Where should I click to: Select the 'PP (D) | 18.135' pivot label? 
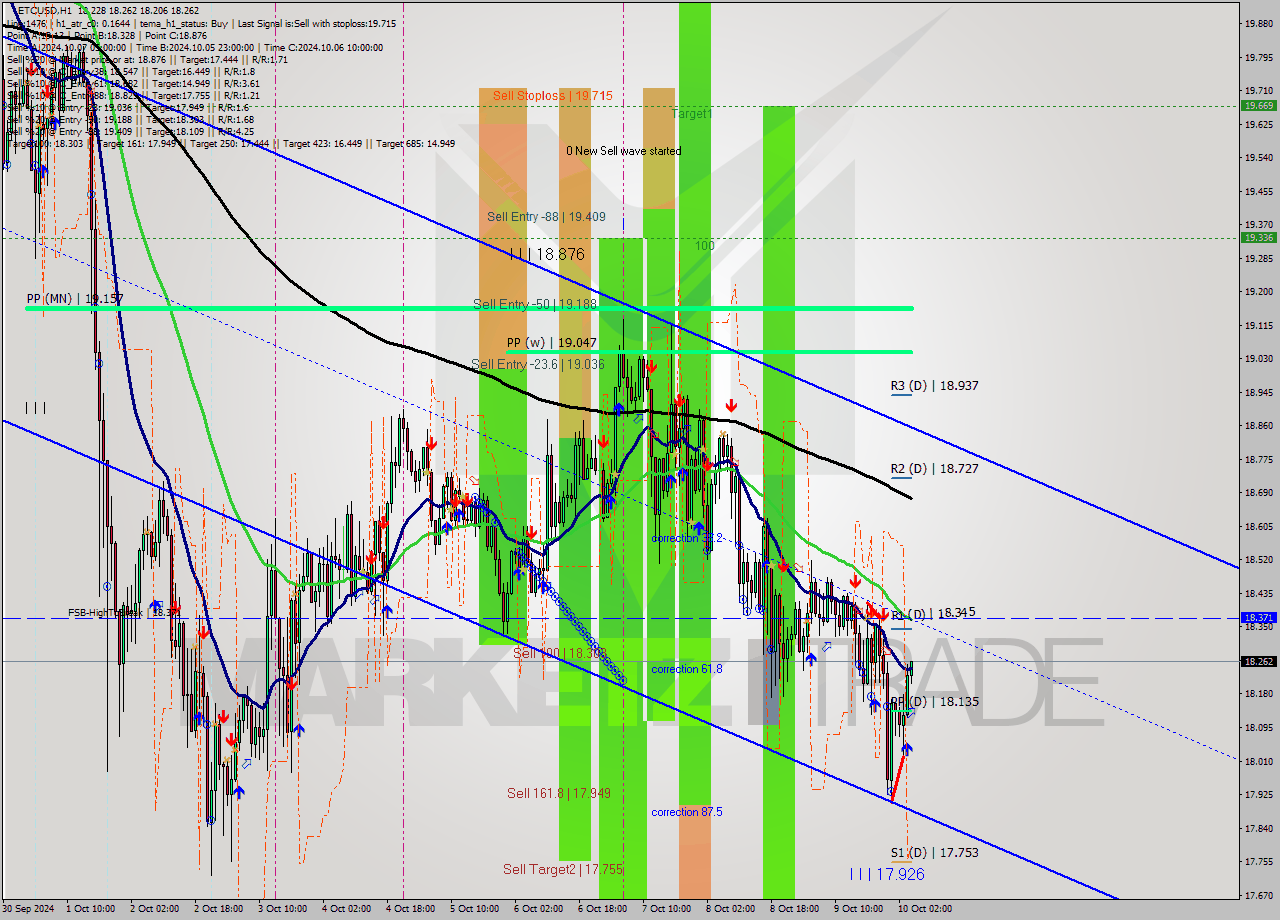(x=934, y=702)
